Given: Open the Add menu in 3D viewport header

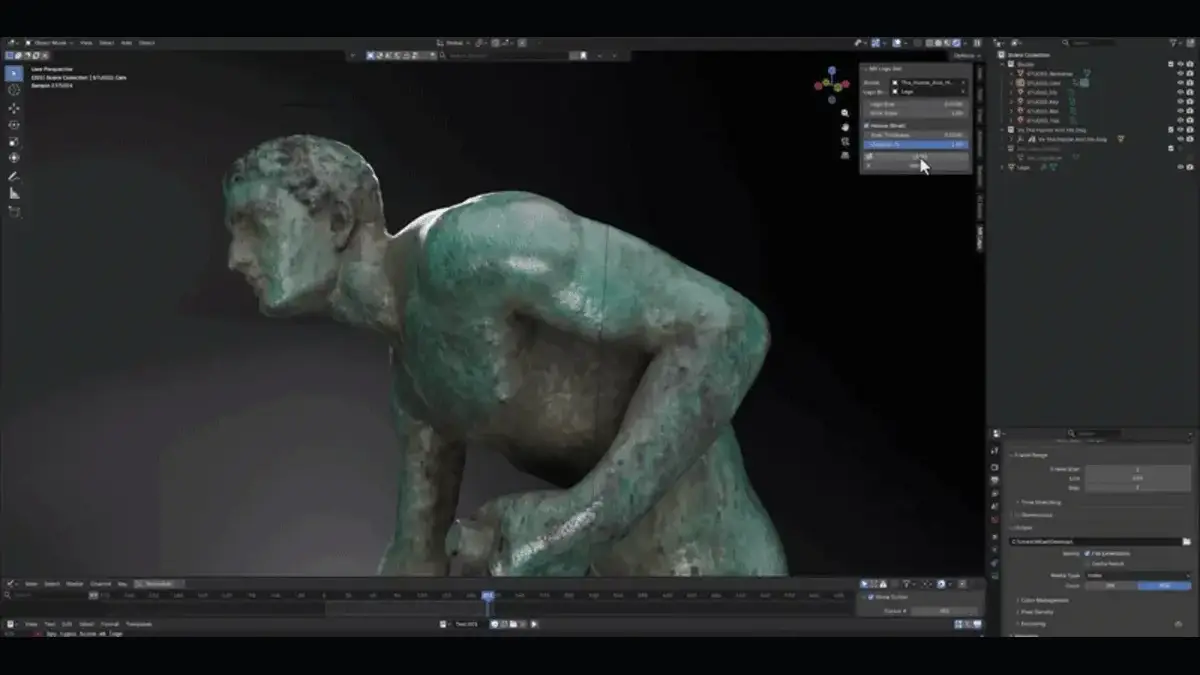Looking at the screenshot, I should coord(127,43).
